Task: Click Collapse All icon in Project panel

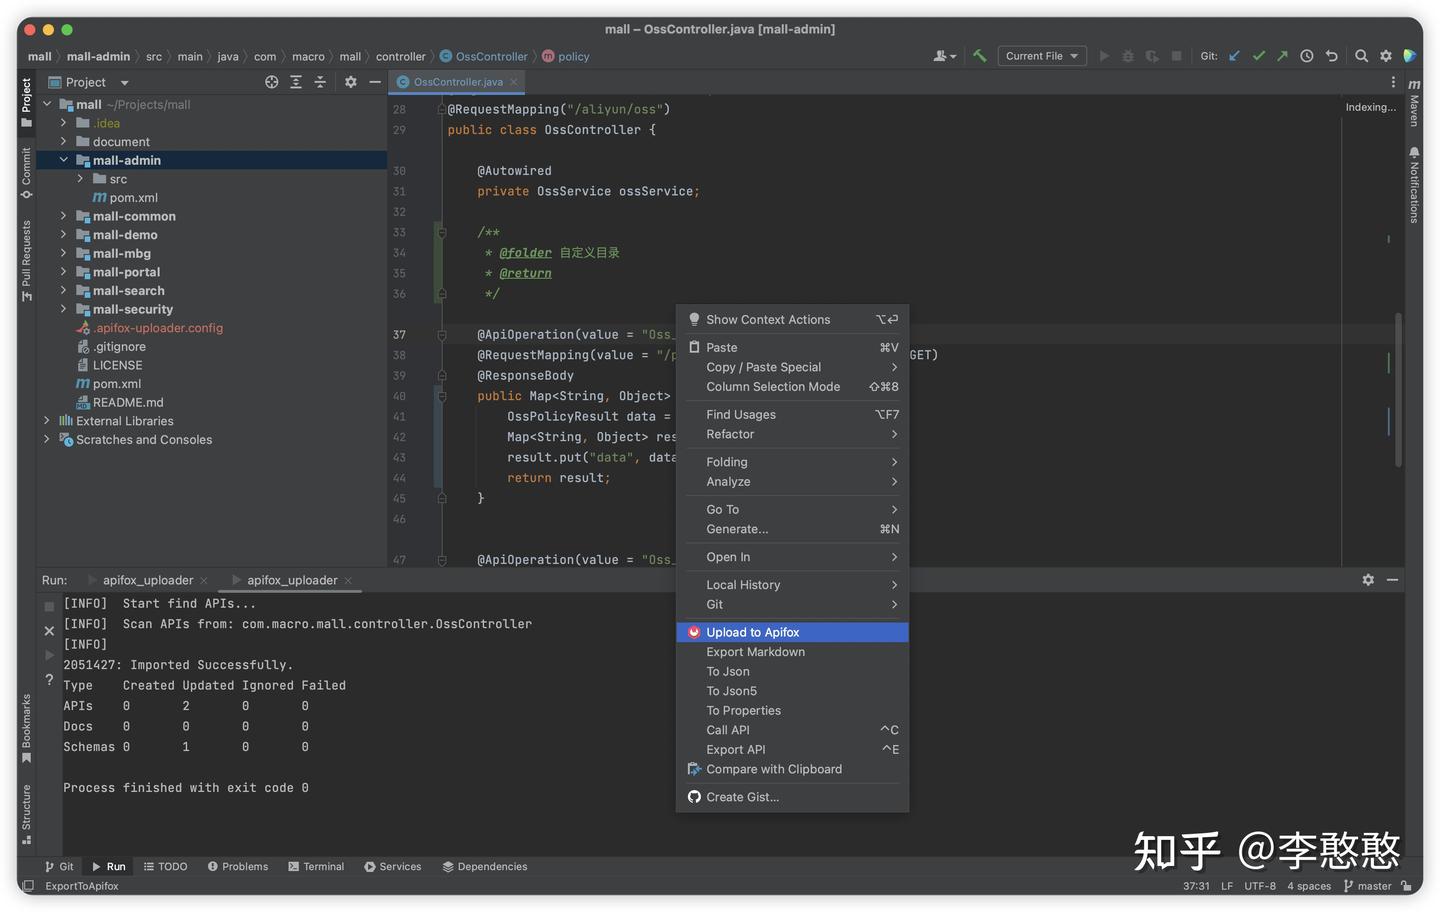Action: [320, 82]
